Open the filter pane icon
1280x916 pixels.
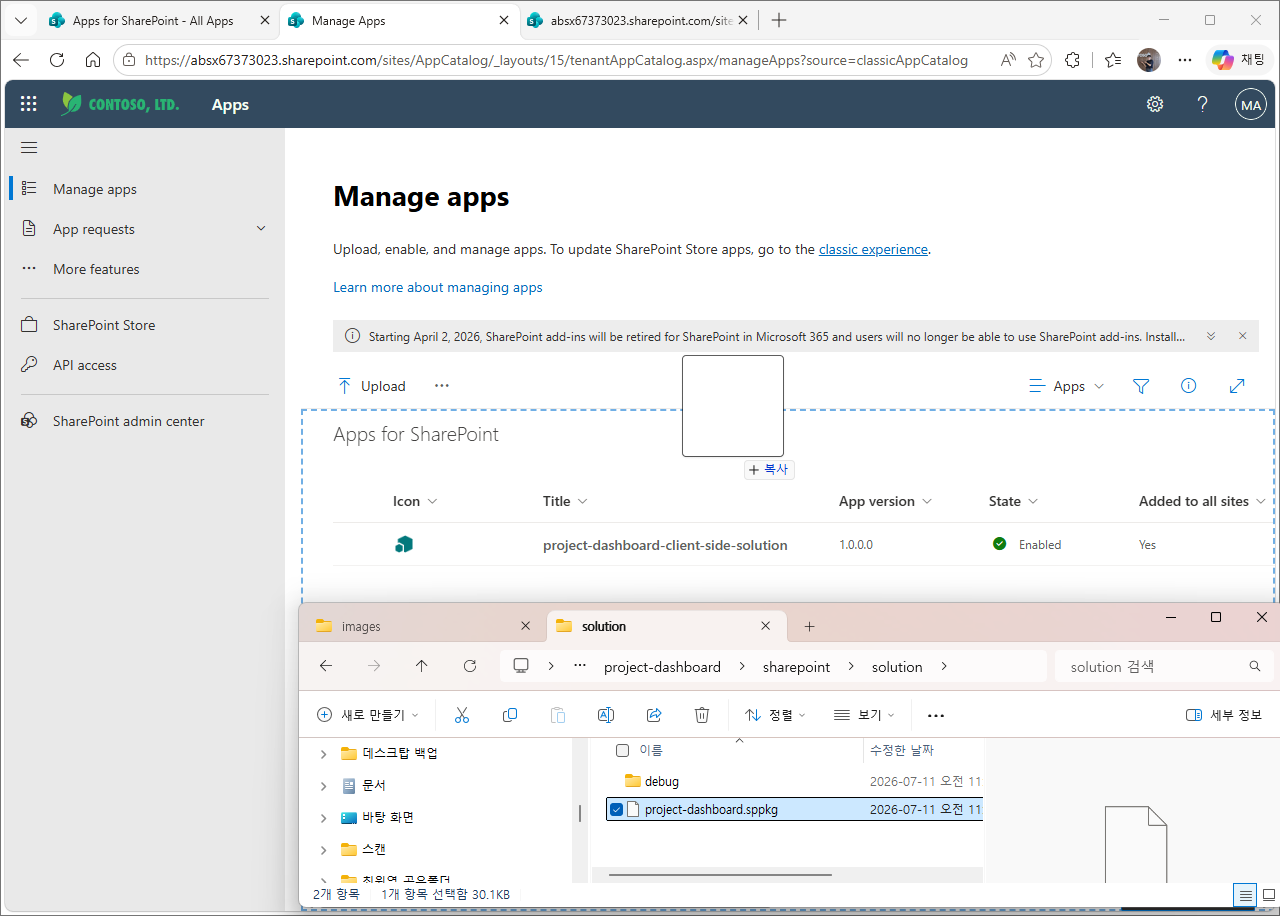tap(1141, 386)
